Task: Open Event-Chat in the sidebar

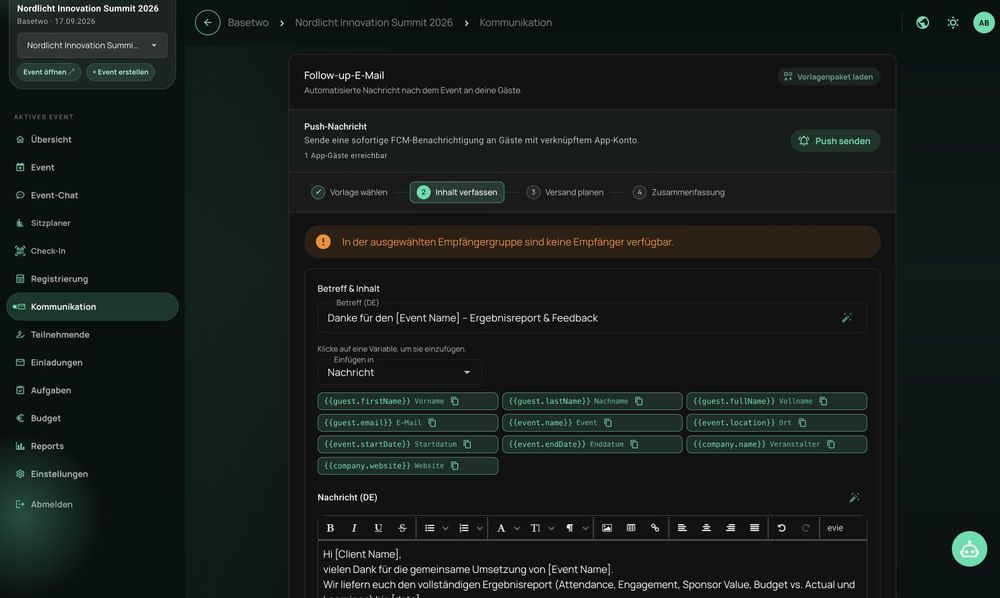Action: pyautogui.click(x=92, y=195)
